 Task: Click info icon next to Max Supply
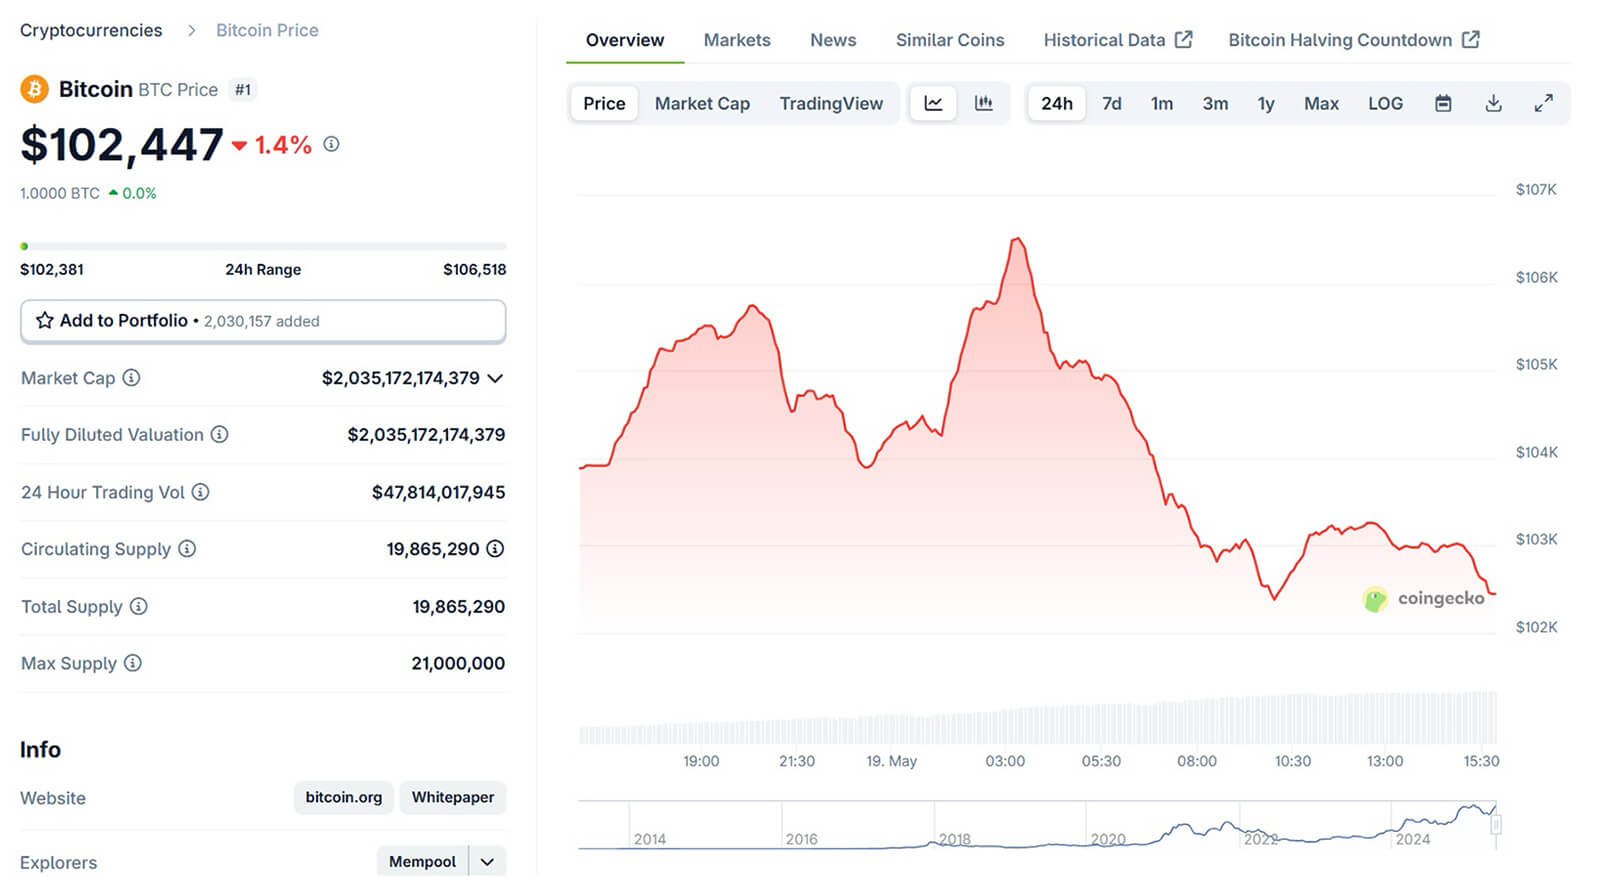pos(133,663)
